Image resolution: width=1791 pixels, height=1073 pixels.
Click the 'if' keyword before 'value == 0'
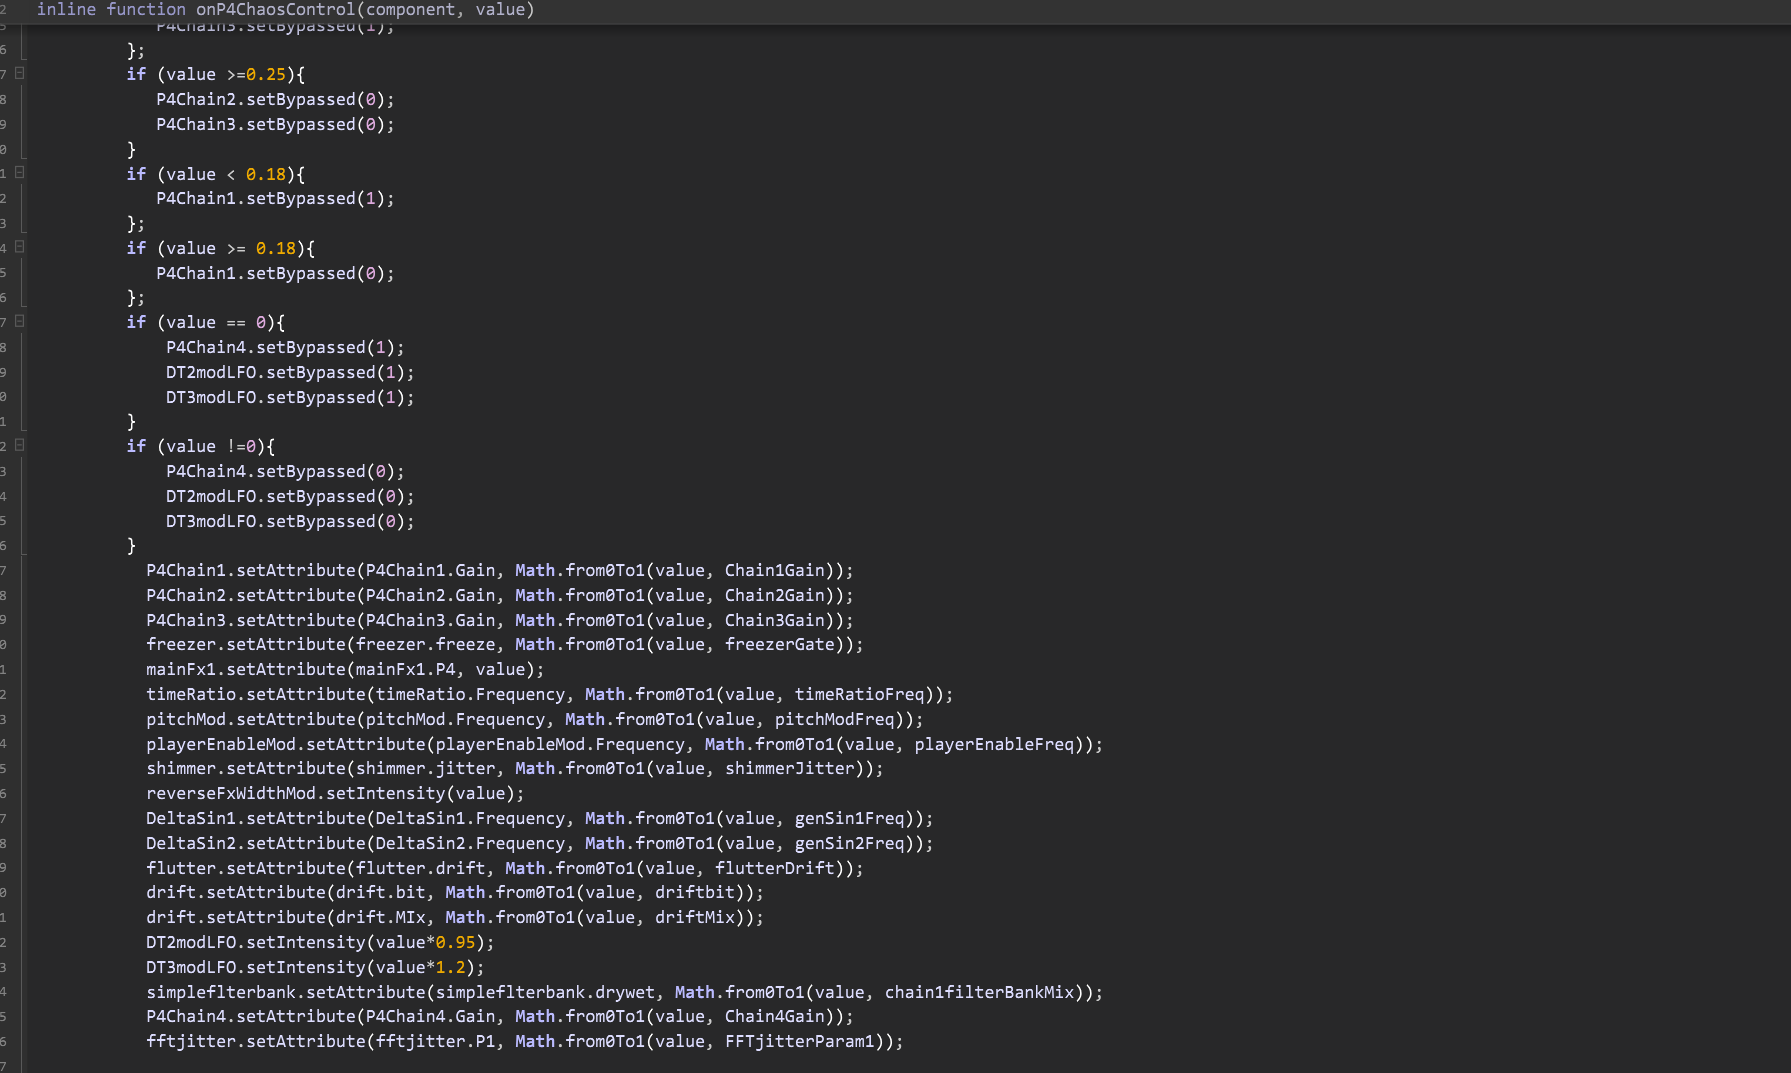[136, 322]
